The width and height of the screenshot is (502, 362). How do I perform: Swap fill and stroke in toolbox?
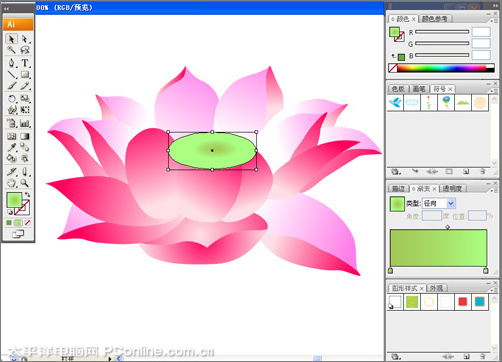27,195
